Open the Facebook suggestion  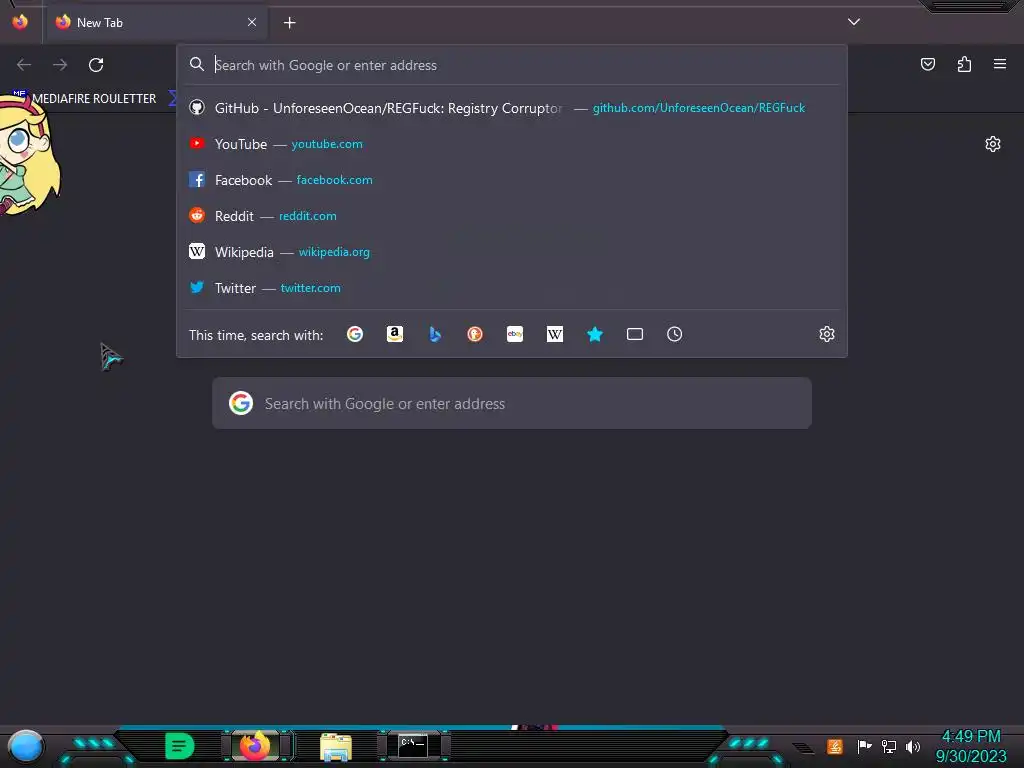[512, 180]
